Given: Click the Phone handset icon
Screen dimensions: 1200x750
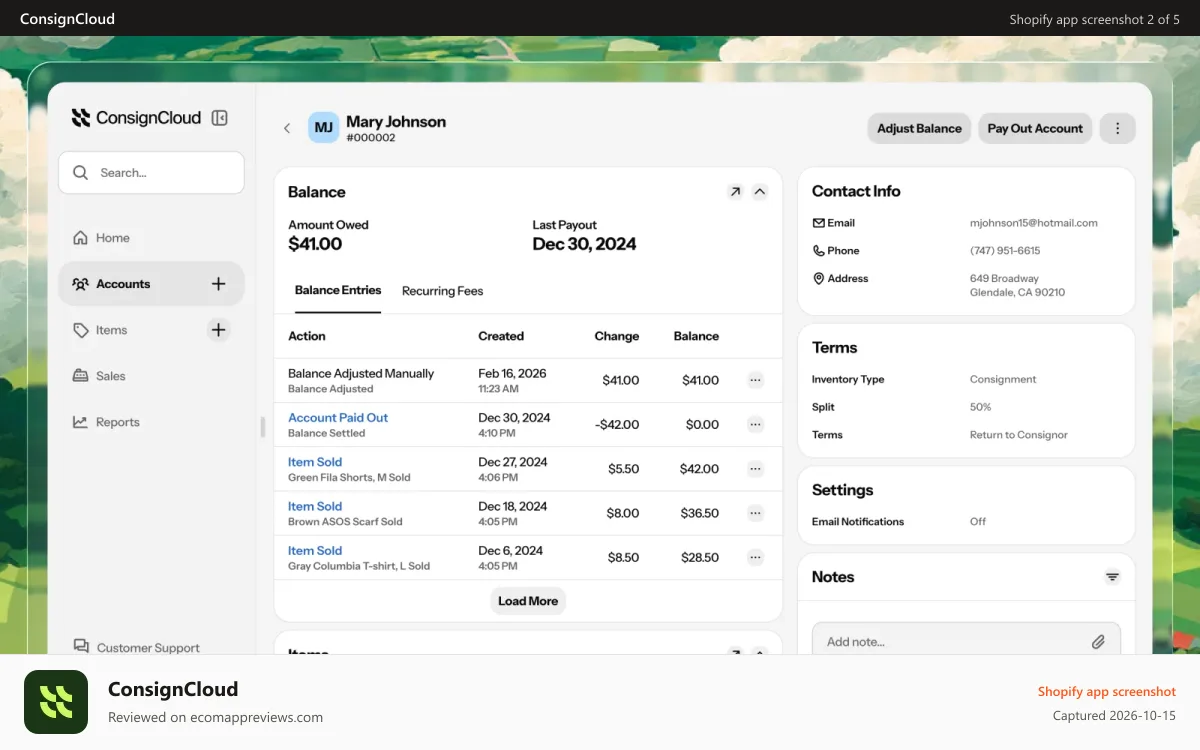Looking at the screenshot, I should coord(819,251).
